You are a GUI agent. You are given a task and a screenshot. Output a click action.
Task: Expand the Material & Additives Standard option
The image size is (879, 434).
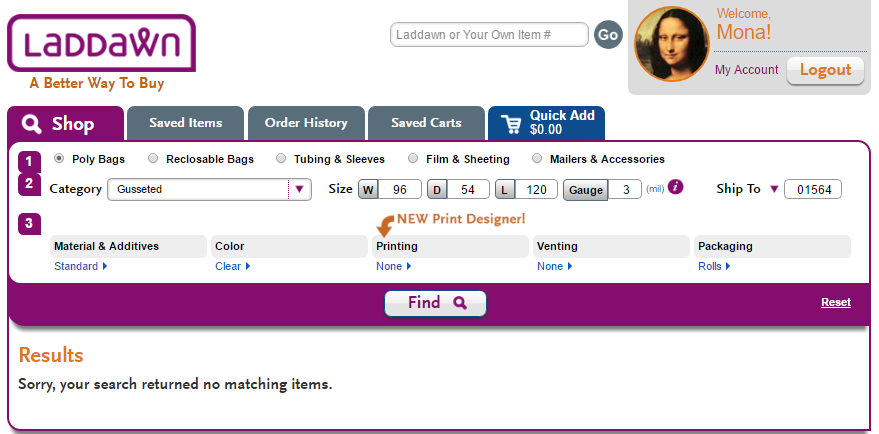(81, 266)
